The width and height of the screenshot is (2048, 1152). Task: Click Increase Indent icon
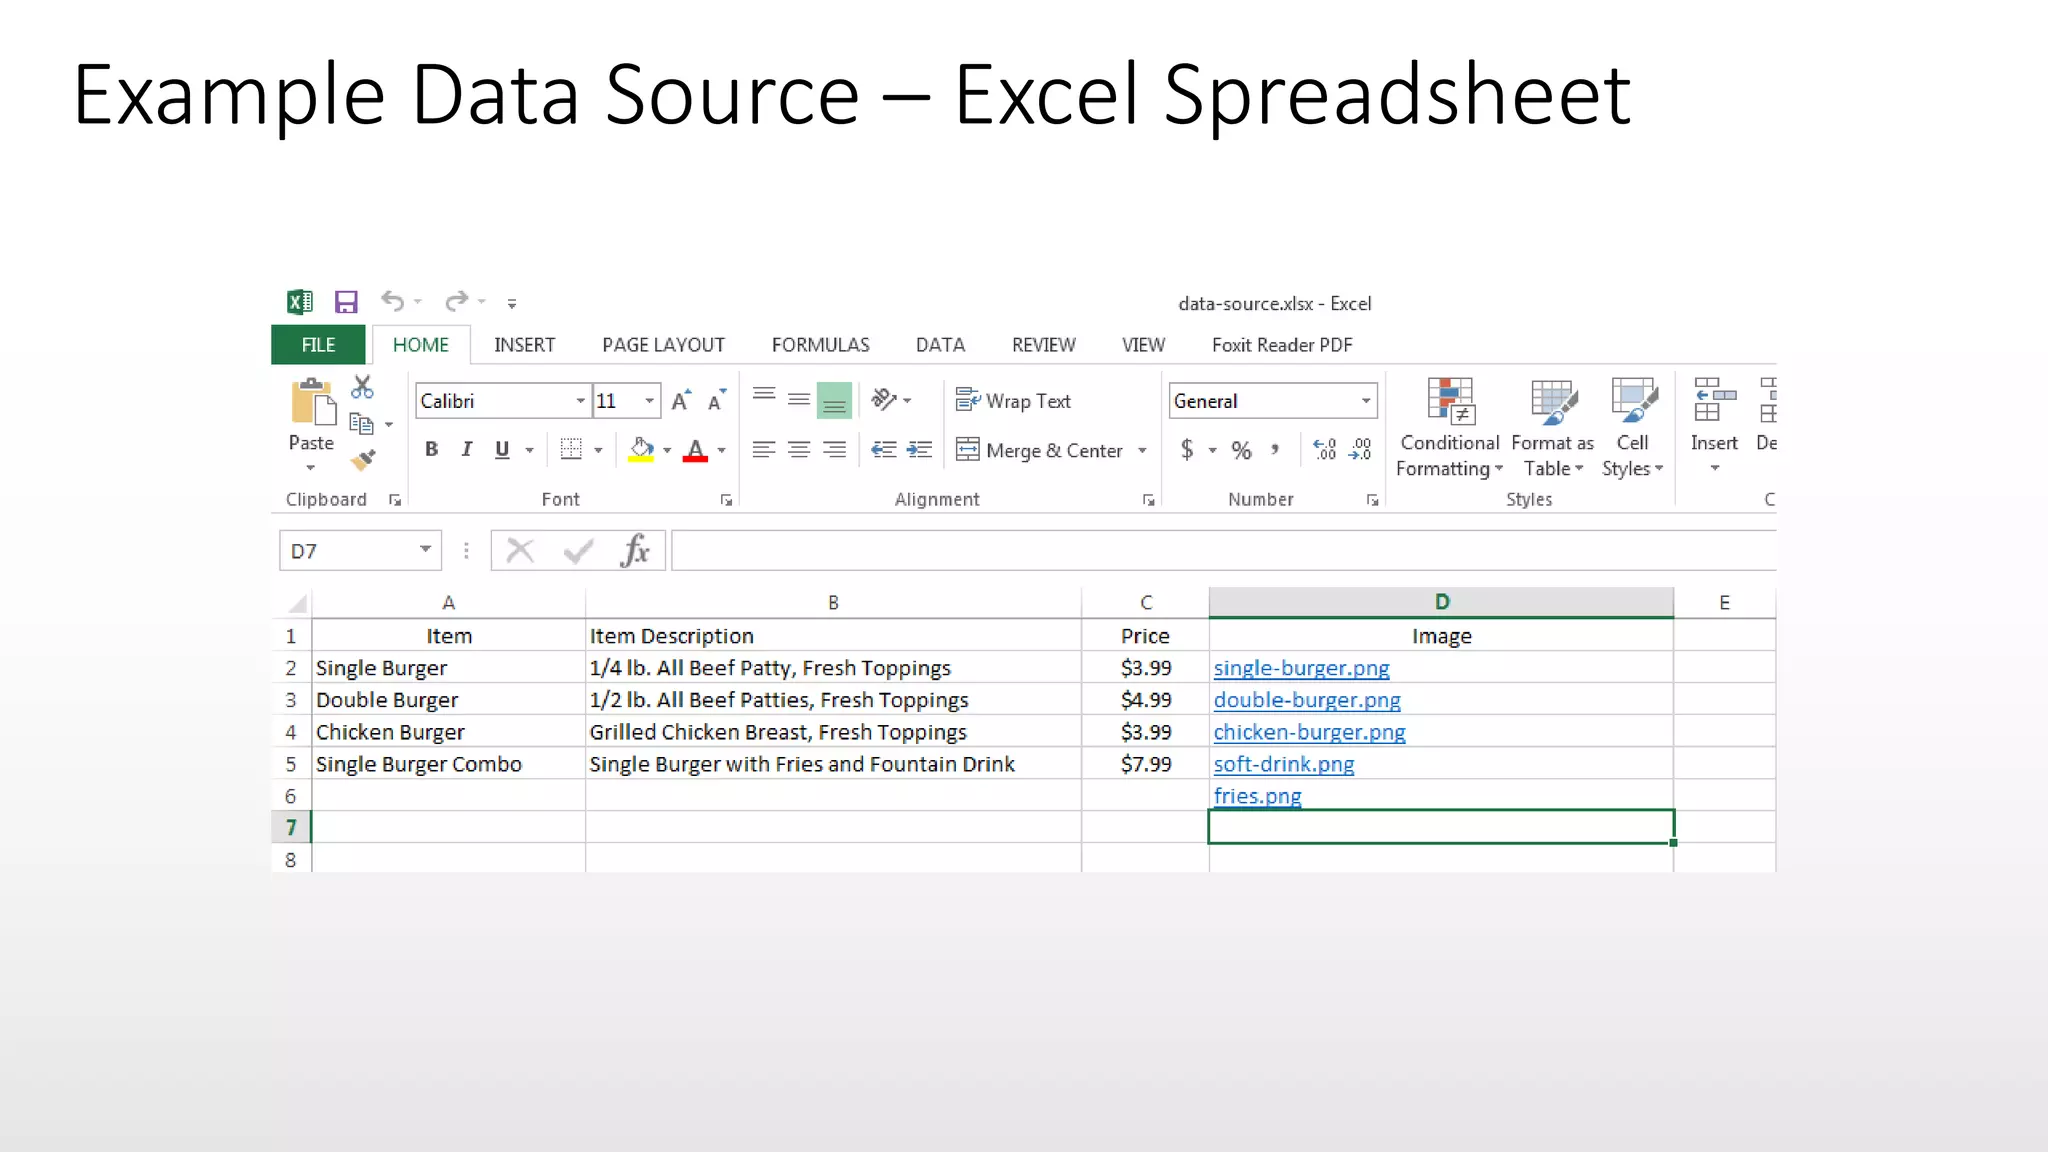(x=919, y=450)
